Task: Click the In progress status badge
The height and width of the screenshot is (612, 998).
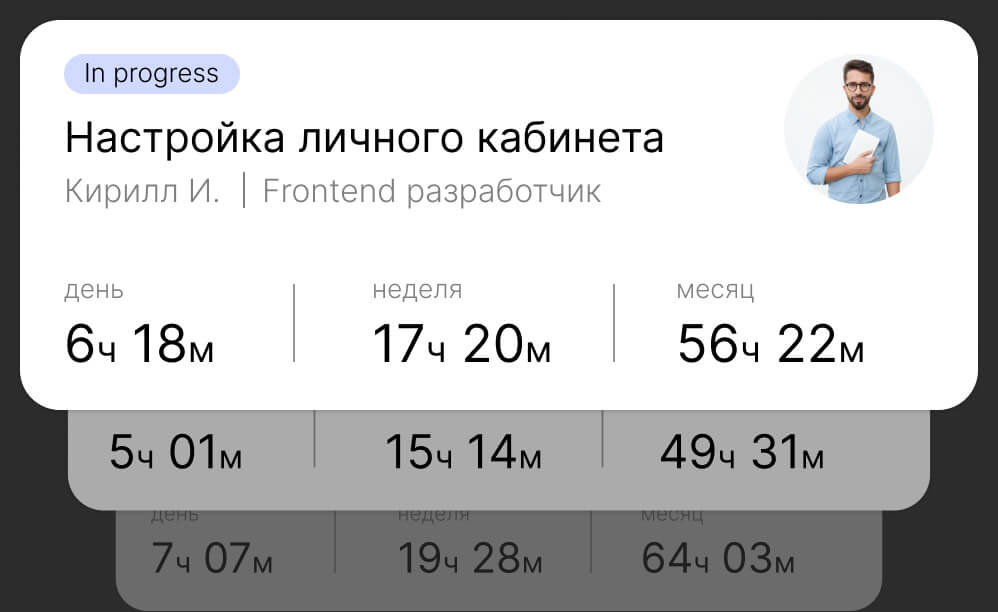Action: [151, 74]
